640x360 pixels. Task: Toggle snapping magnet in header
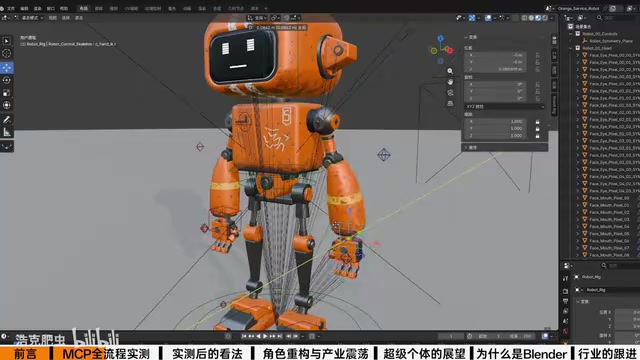tap(287, 18)
